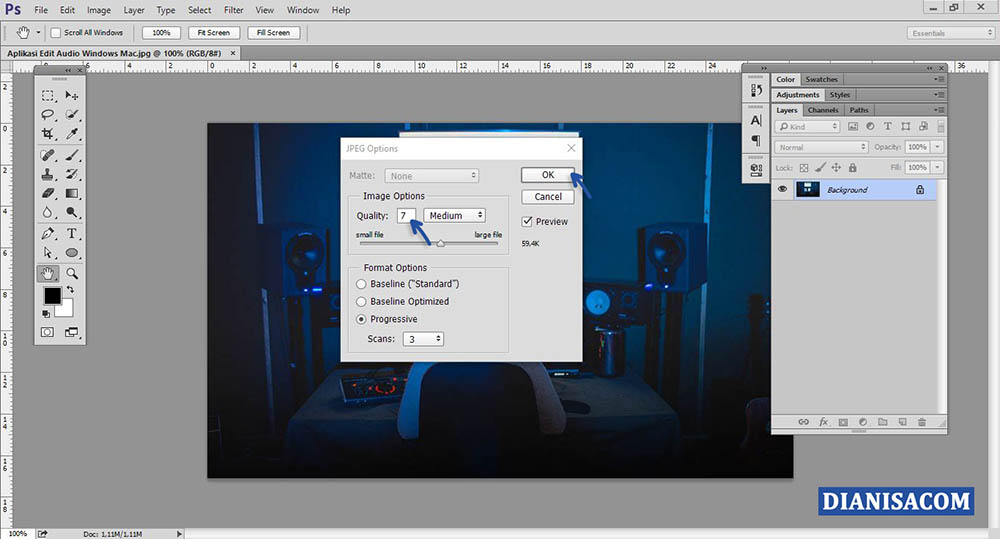Viewport: 1000px width, 539px height.
Task: Select the Clone Stamp tool
Action: (x=48, y=174)
